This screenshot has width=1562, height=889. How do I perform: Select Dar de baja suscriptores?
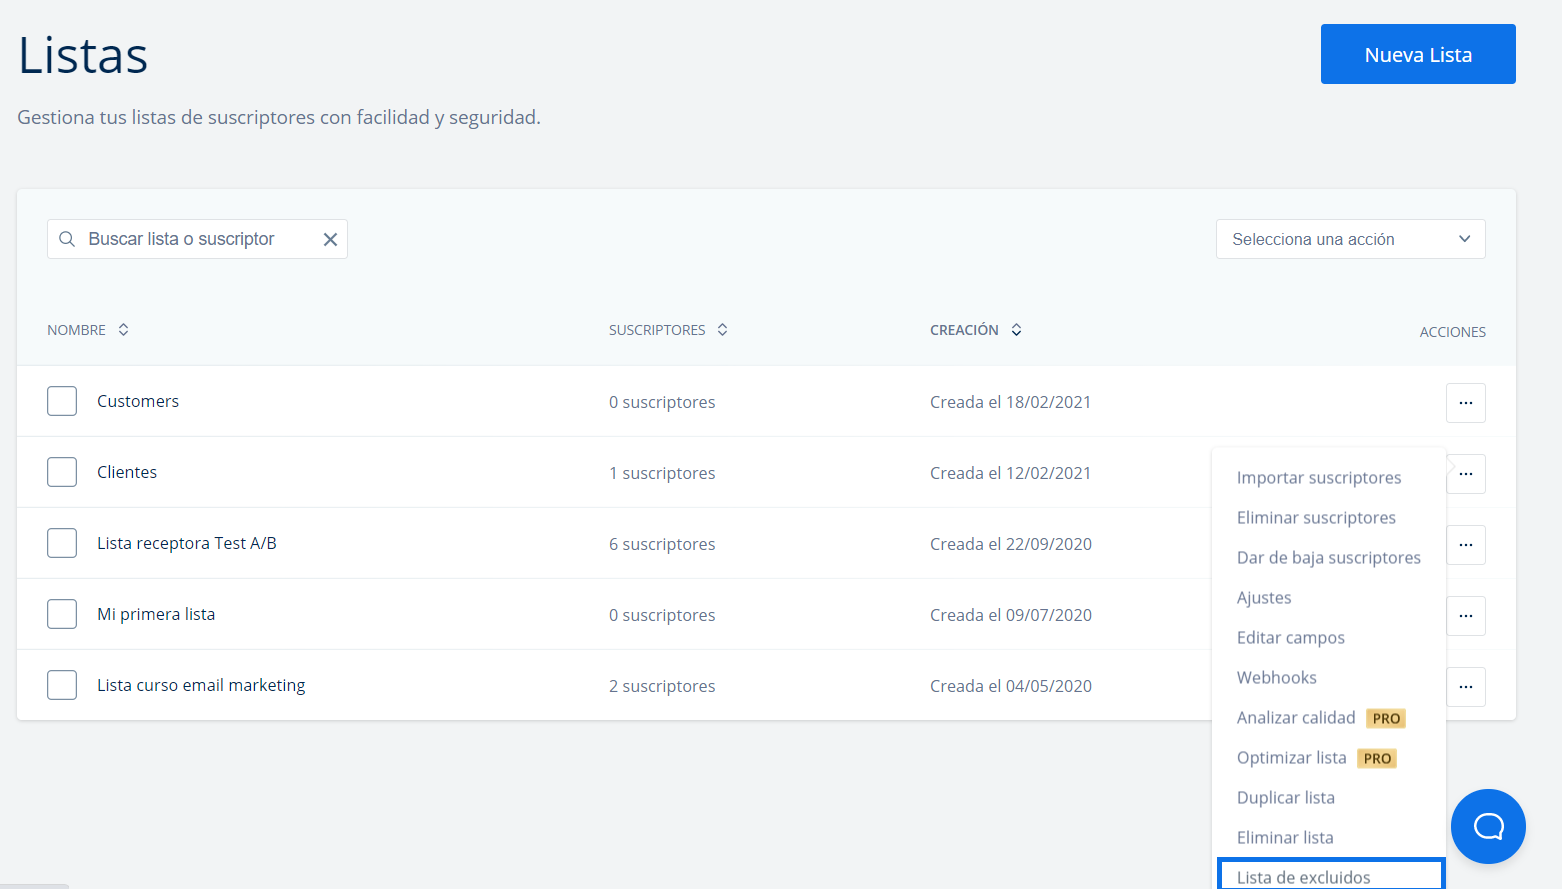tap(1329, 558)
